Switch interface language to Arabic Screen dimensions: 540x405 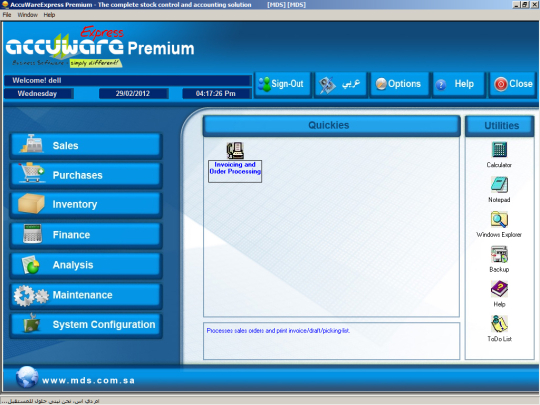tap(341, 84)
